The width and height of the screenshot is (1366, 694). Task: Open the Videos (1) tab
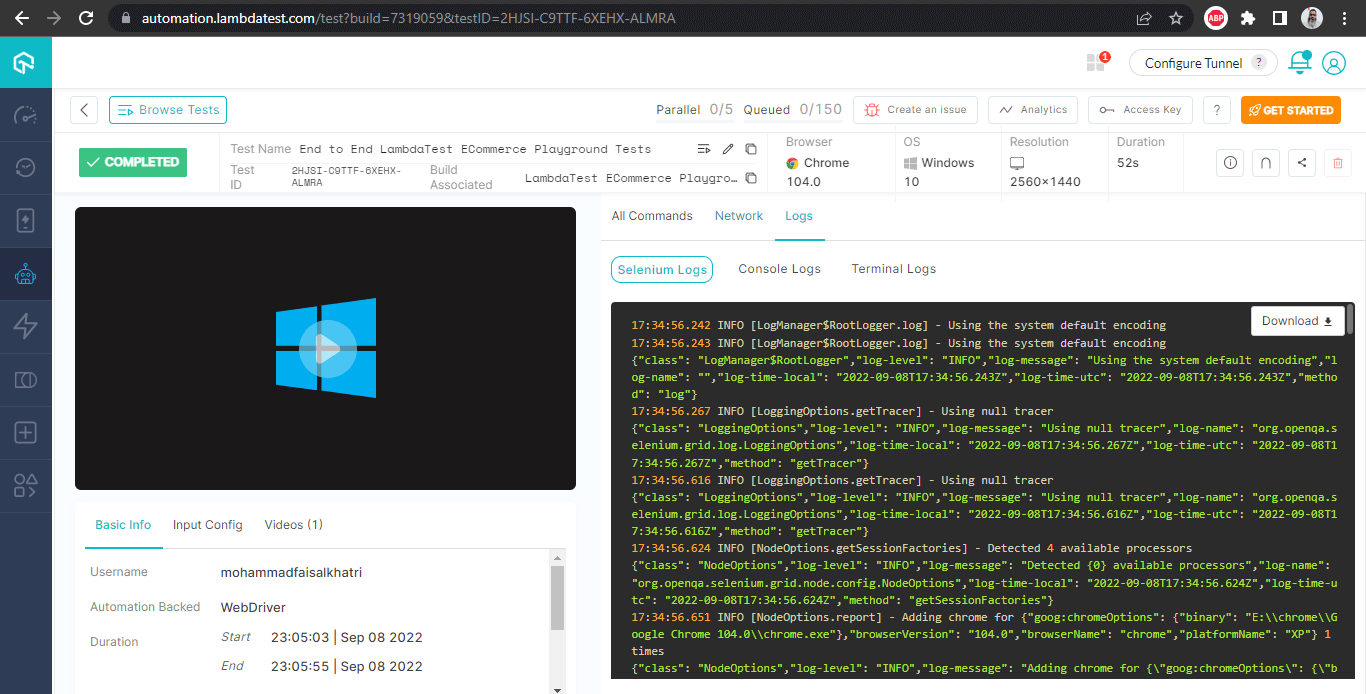tap(293, 524)
